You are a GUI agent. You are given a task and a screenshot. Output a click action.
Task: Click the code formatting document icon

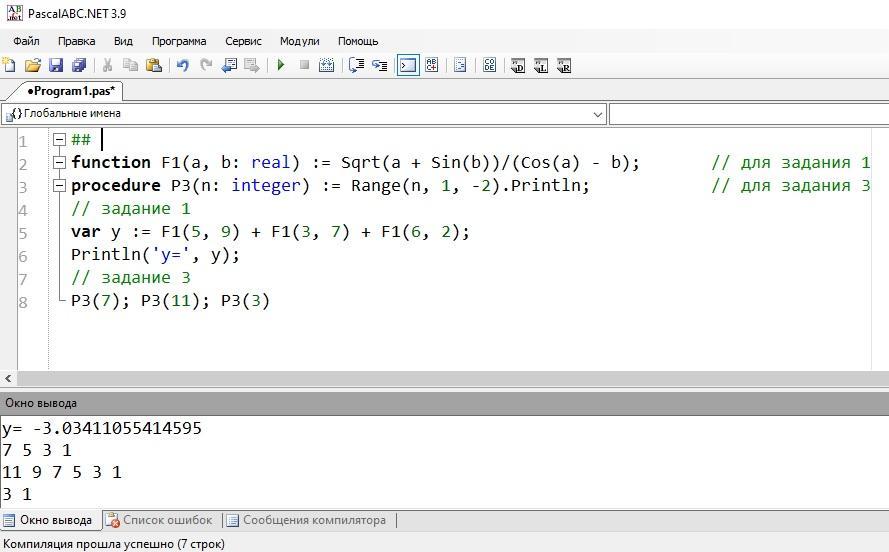pyautogui.click(x=460, y=65)
